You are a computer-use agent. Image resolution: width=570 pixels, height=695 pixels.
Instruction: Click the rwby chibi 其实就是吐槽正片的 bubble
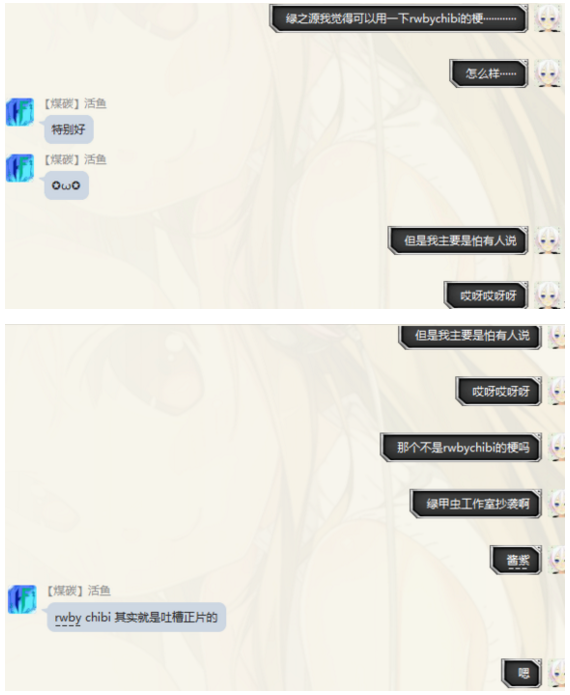point(137,617)
